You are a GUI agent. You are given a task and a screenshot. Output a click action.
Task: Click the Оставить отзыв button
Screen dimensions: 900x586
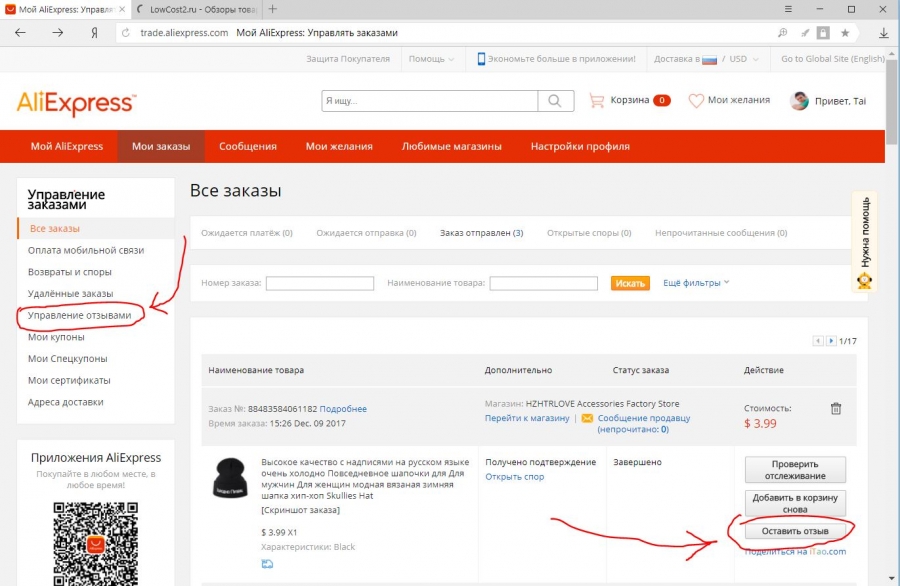click(795, 531)
